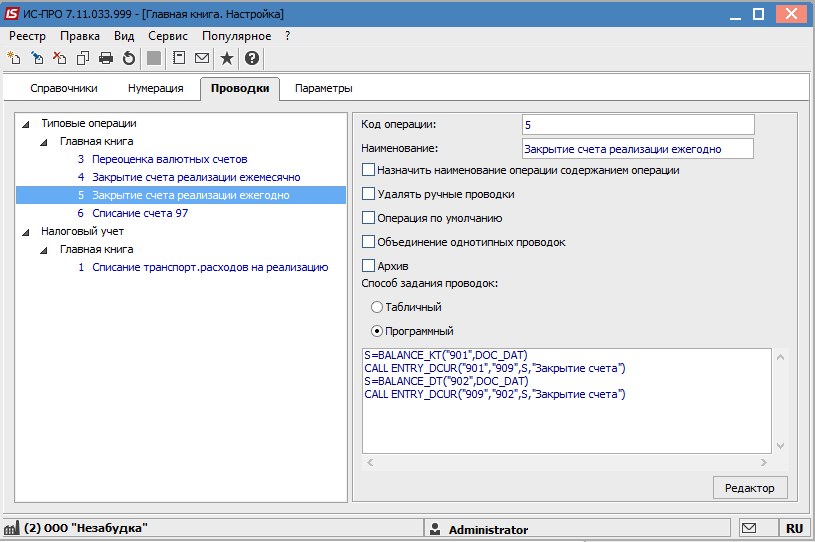Click the enterprise factory icon in status bar
This screenshot has width=815, height=542.
[x=11, y=528]
